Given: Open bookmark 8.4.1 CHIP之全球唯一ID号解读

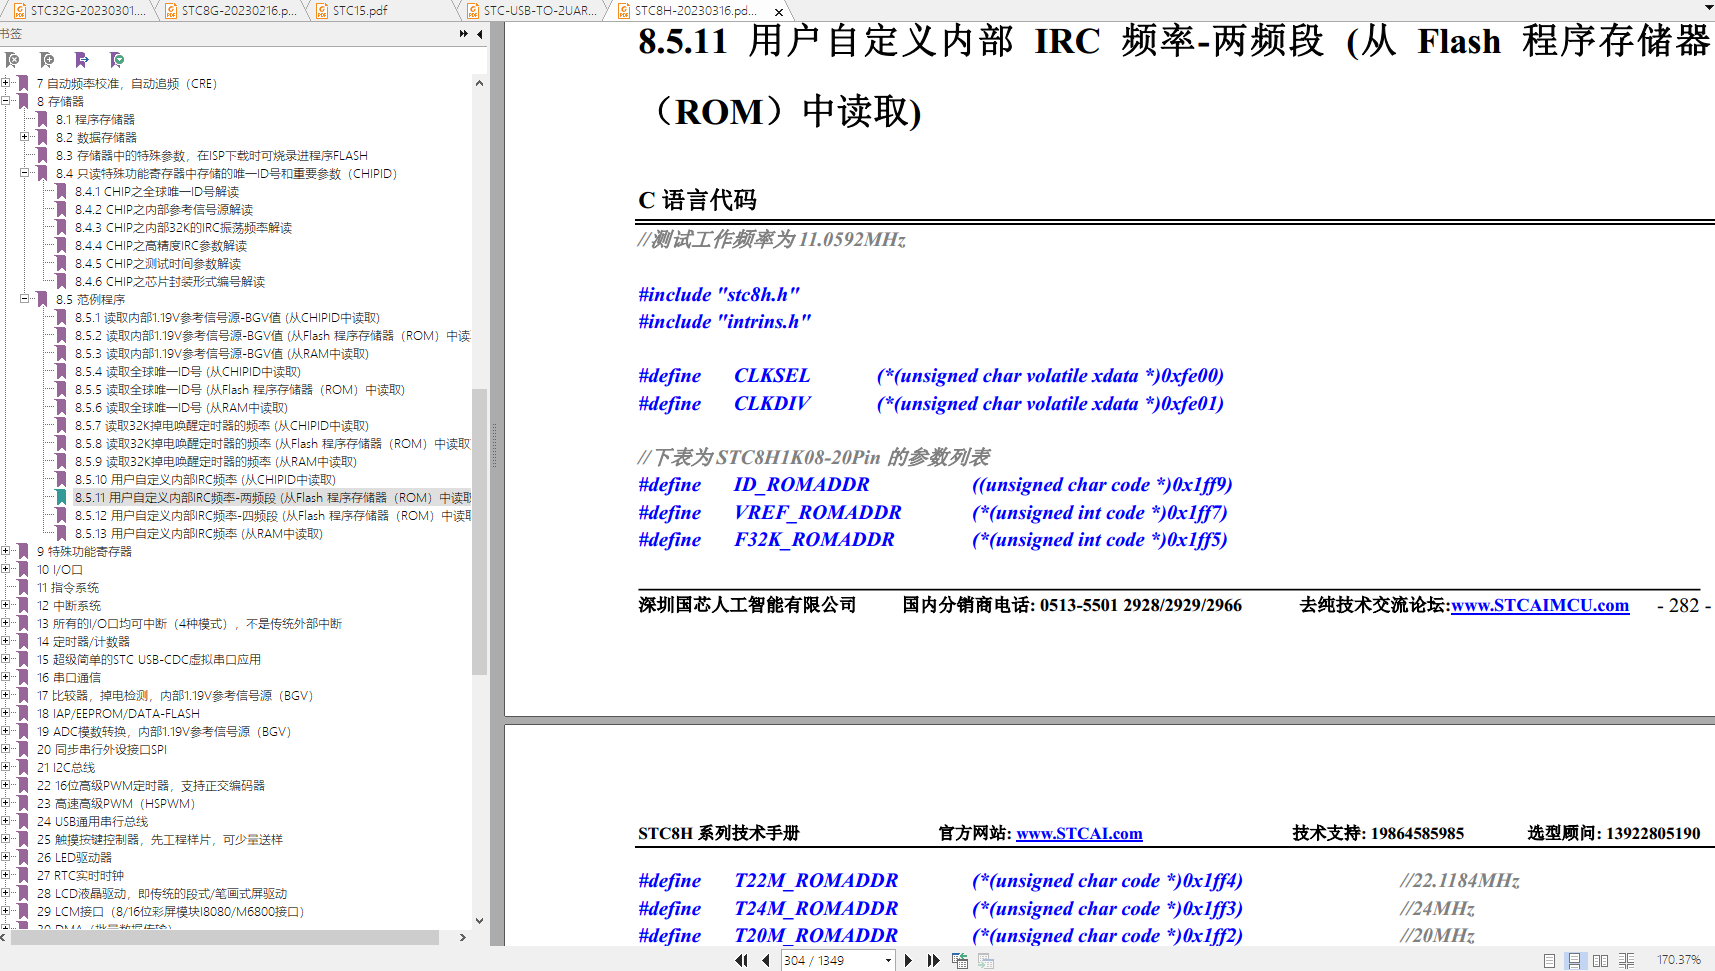Looking at the screenshot, I should pos(157,191).
